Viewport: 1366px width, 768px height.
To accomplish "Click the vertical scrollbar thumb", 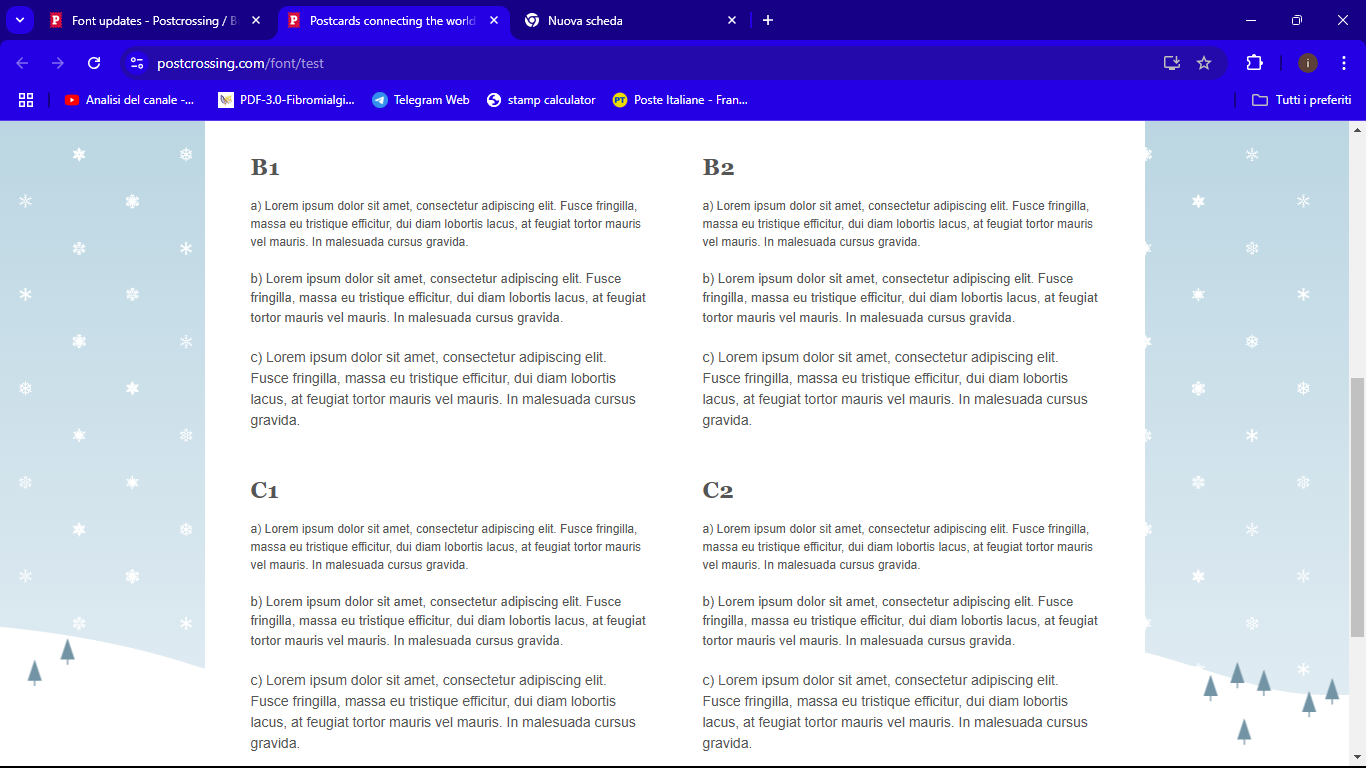I will click(1357, 507).
